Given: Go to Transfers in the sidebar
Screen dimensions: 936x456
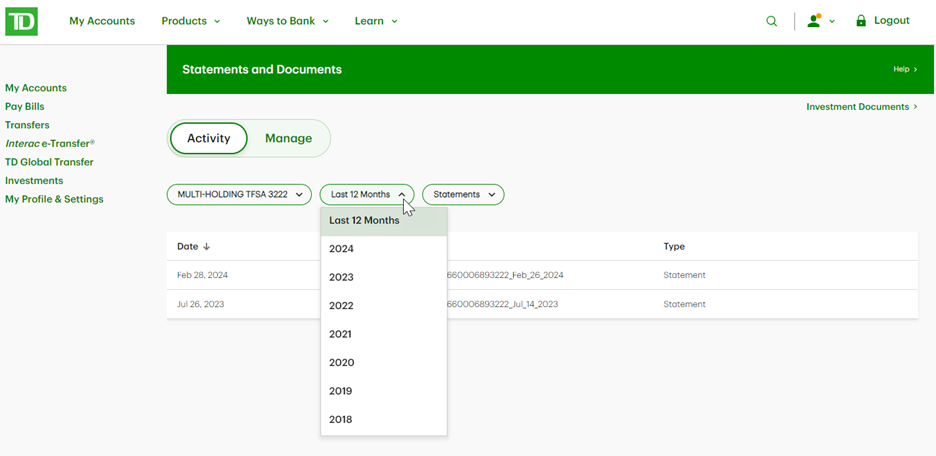Looking at the screenshot, I should (27, 125).
